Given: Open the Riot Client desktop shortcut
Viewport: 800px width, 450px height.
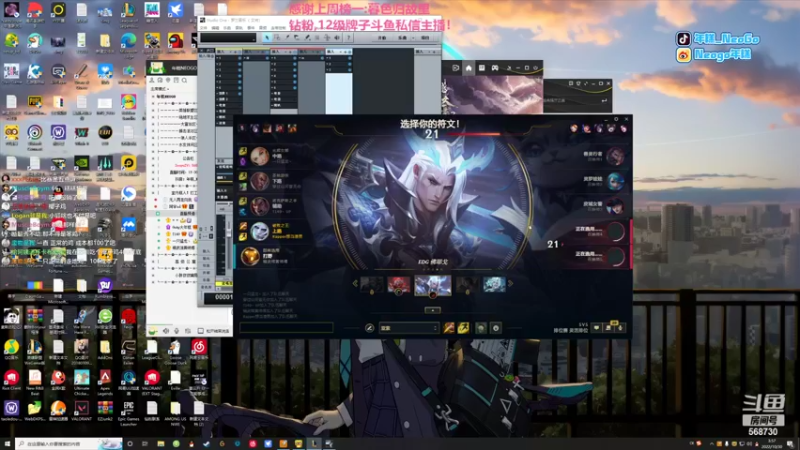Looking at the screenshot, I should 11,380.
